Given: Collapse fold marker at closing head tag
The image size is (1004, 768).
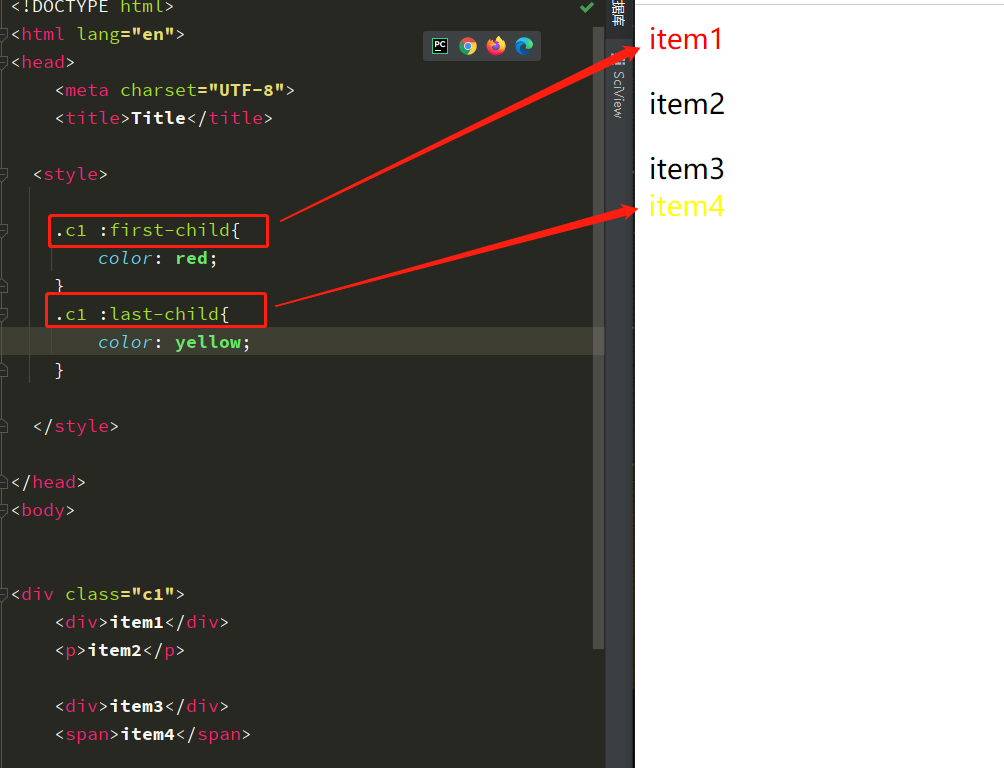Looking at the screenshot, I should tap(4, 482).
